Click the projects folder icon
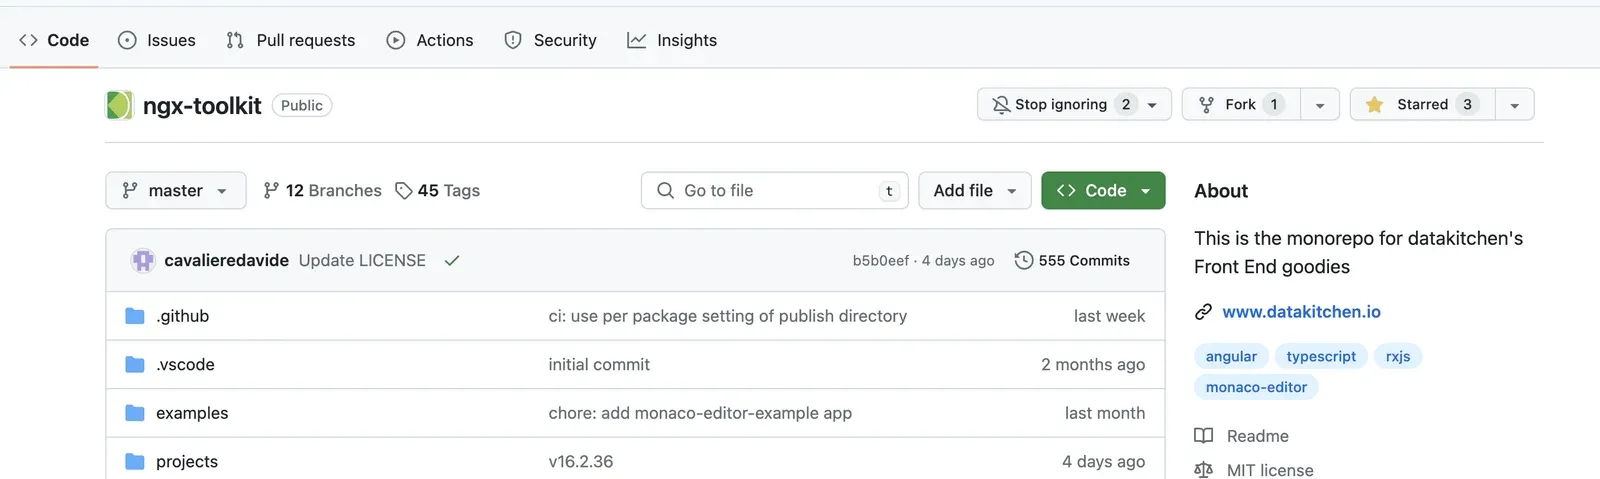The width and height of the screenshot is (1600, 479). (135, 461)
